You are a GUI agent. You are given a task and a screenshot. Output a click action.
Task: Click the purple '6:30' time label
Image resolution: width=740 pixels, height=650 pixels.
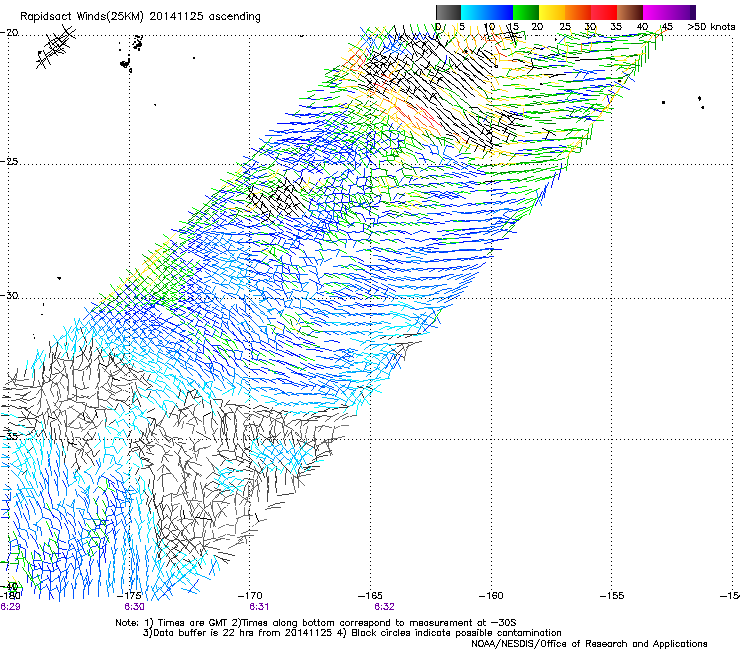134,607
